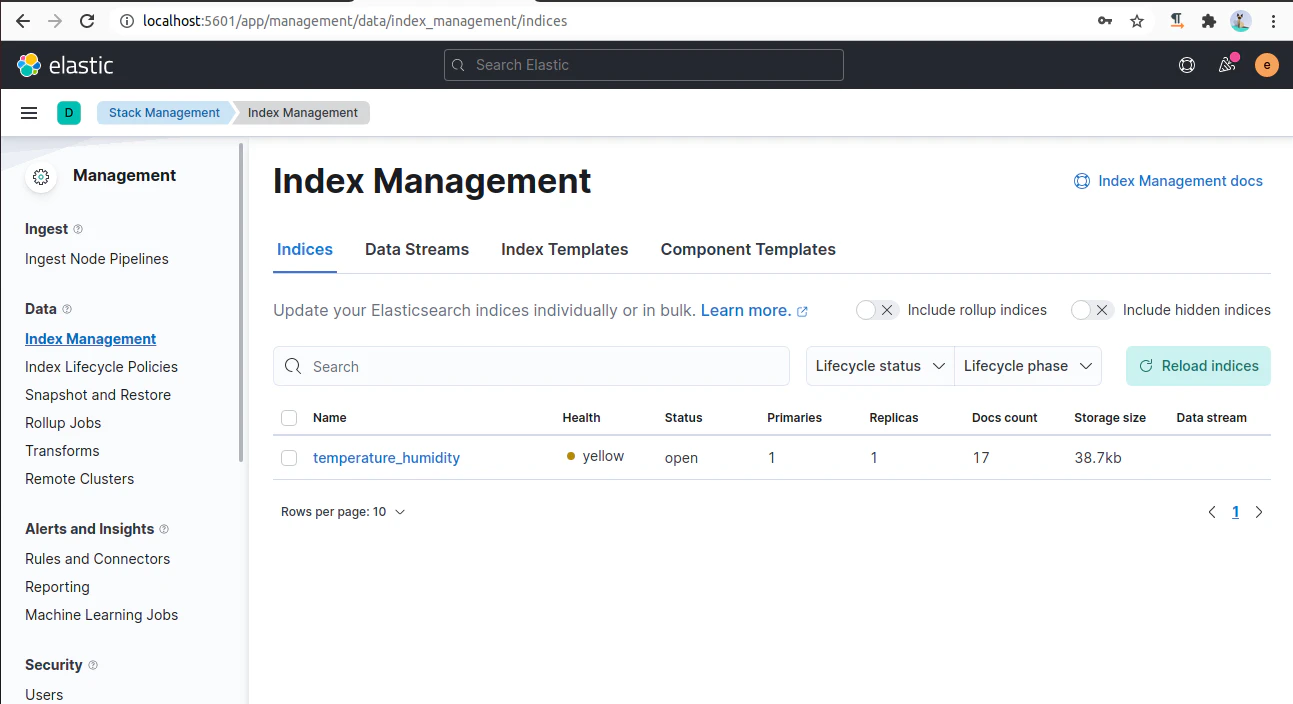Open Transforms in sidebar
Viewport: 1293px width, 704px height.
point(62,451)
